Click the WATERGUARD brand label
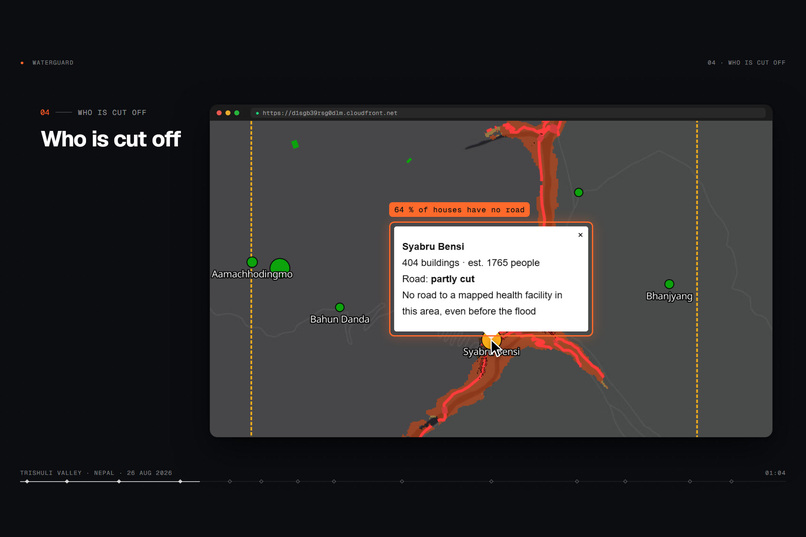The image size is (806, 537). click(53, 63)
